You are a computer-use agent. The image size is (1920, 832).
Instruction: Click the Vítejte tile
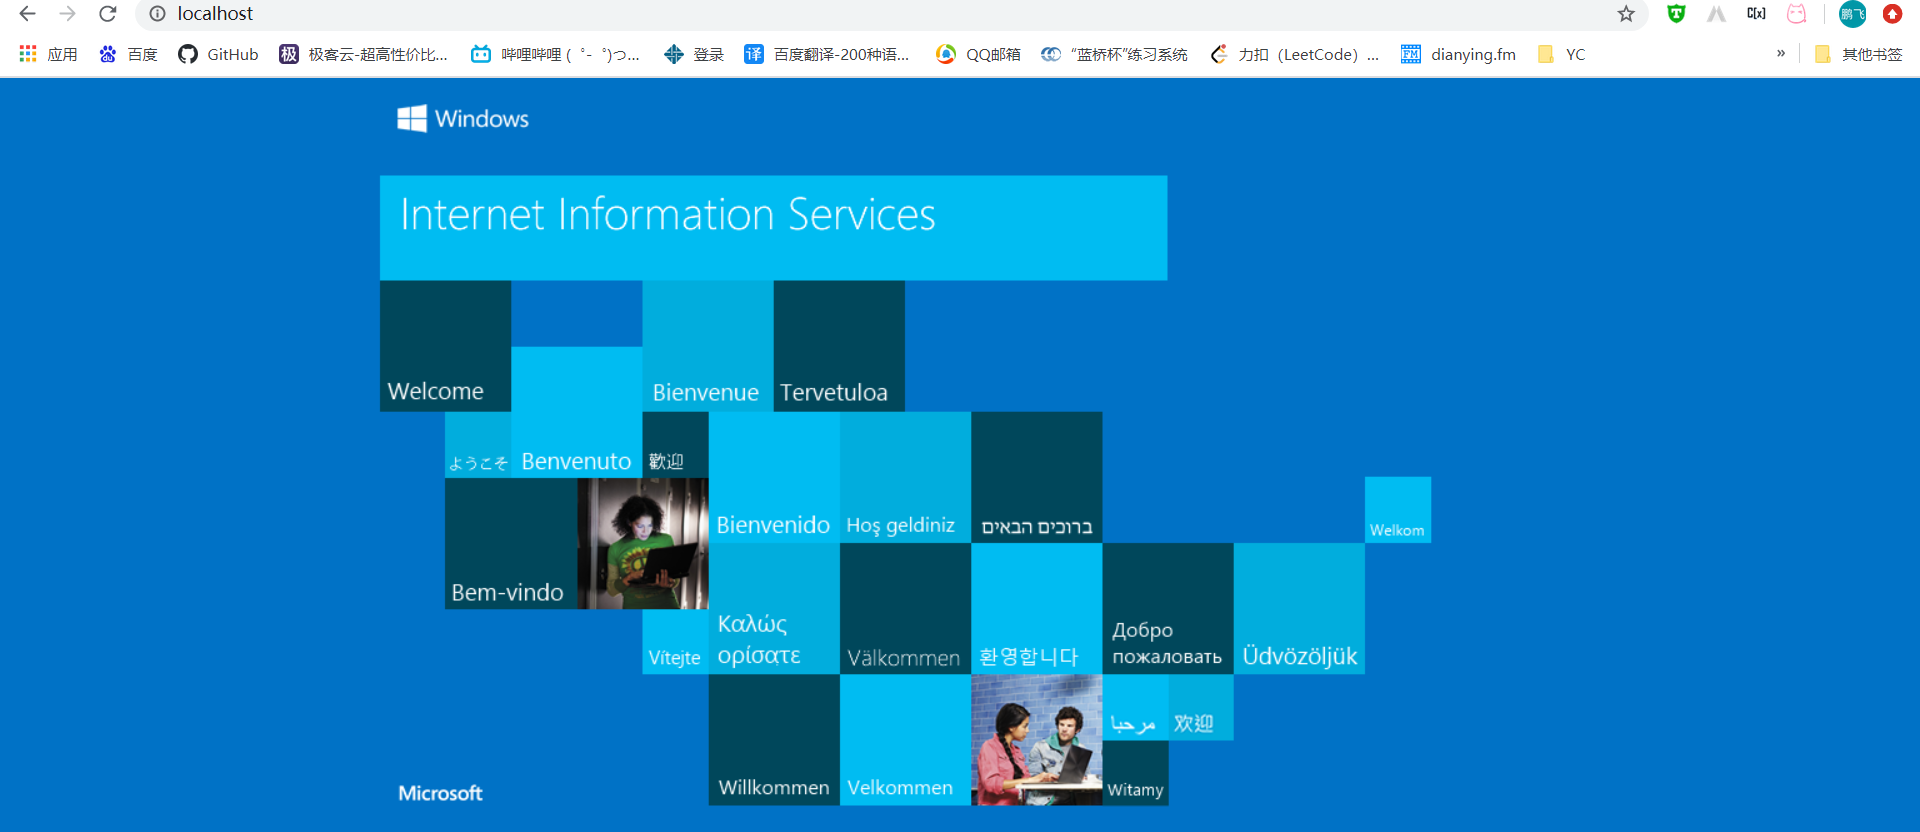click(x=675, y=641)
